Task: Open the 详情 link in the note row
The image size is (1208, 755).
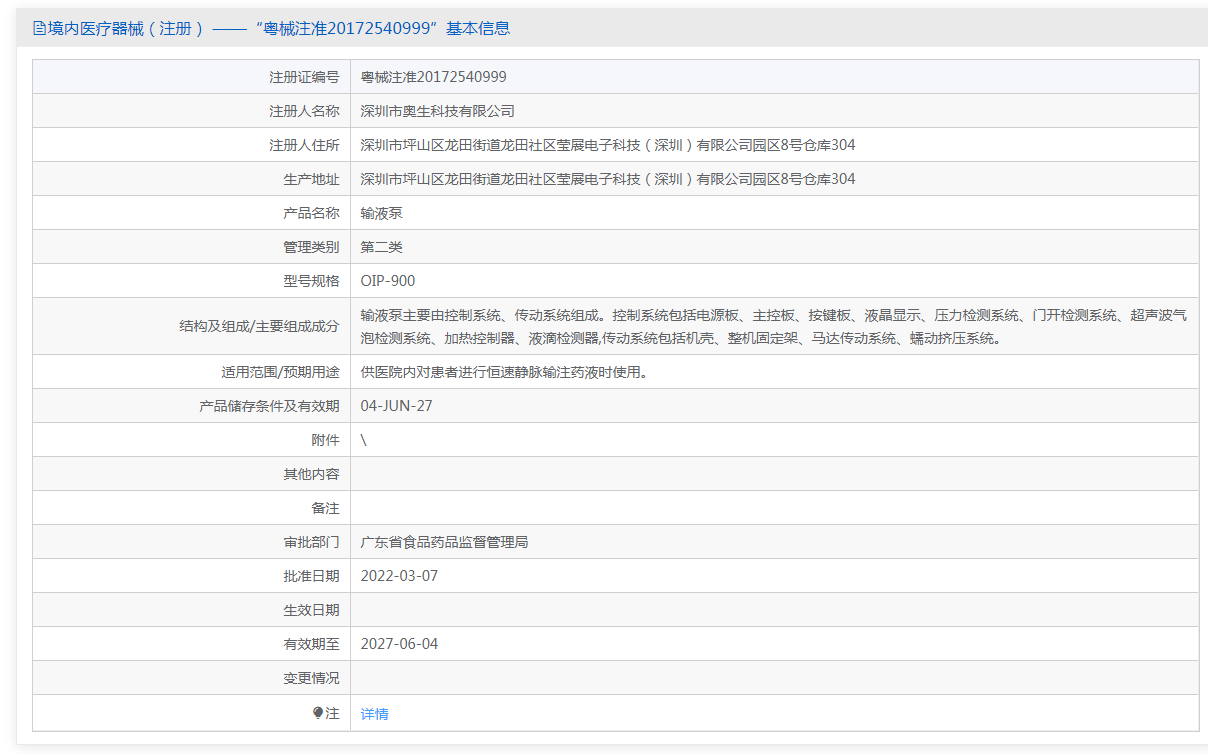Action: pyautogui.click(x=374, y=714)
